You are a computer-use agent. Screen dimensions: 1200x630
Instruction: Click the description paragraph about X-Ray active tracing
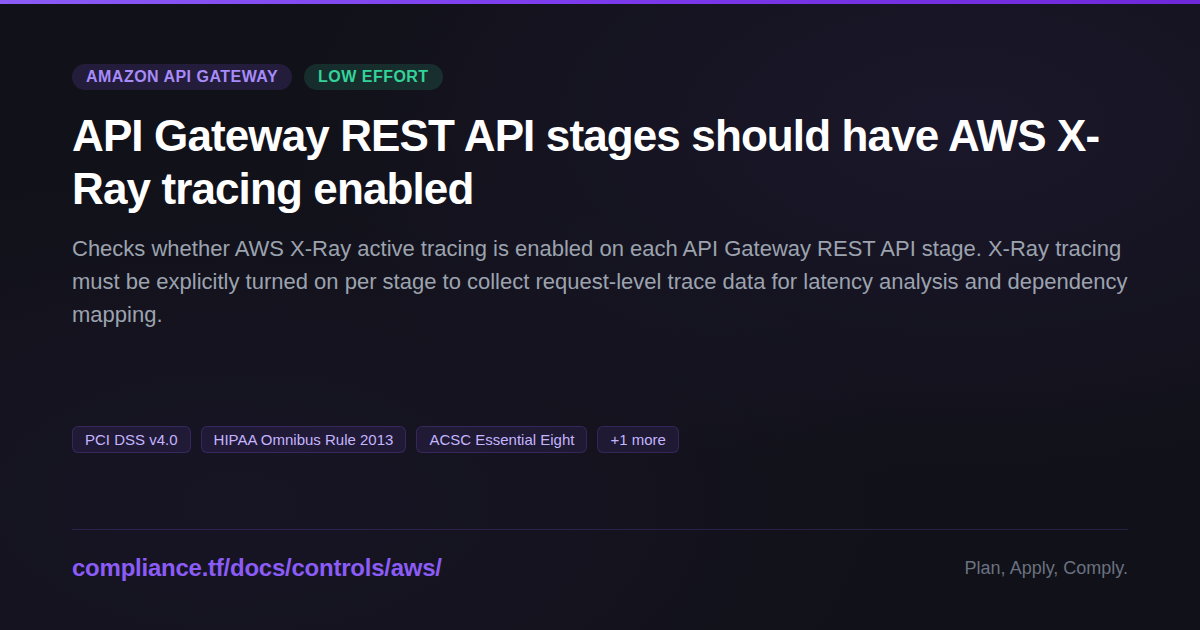[600, 282]
